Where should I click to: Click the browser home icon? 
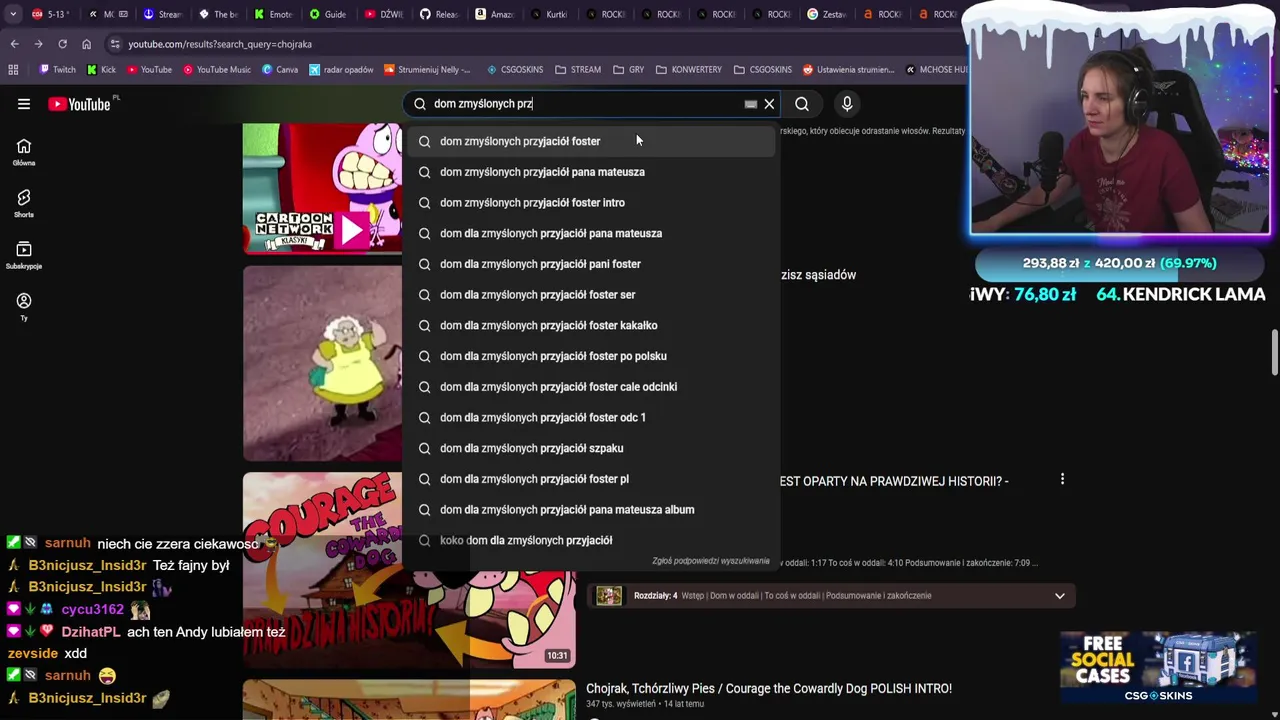pos(86,44)
